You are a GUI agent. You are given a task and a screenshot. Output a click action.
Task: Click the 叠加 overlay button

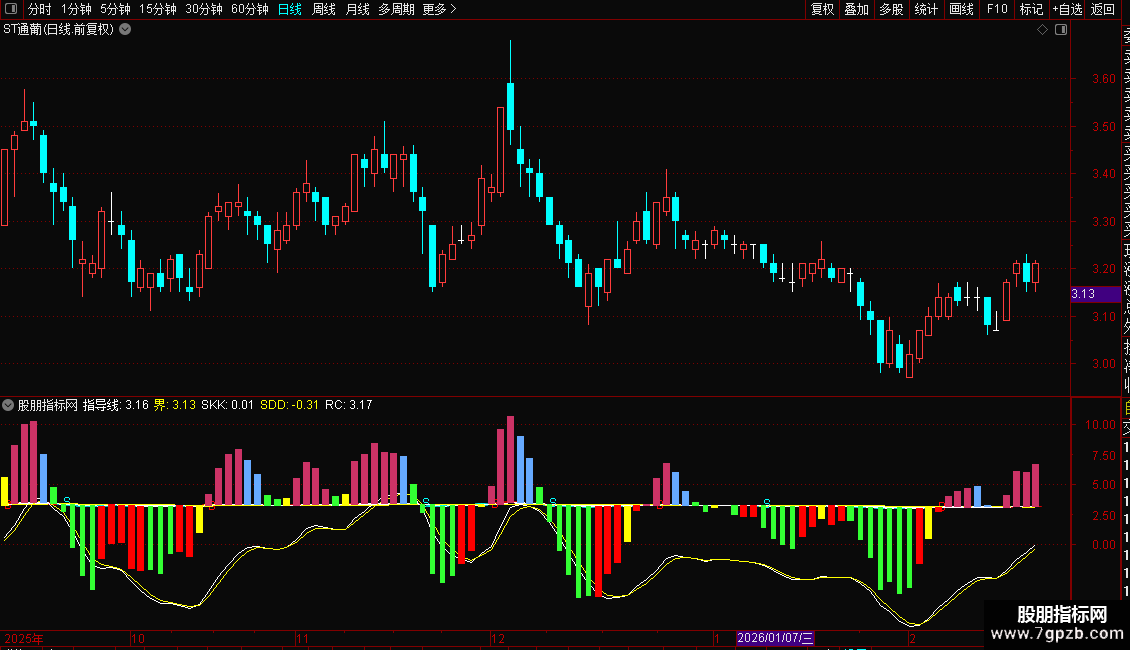coord(857,9)
